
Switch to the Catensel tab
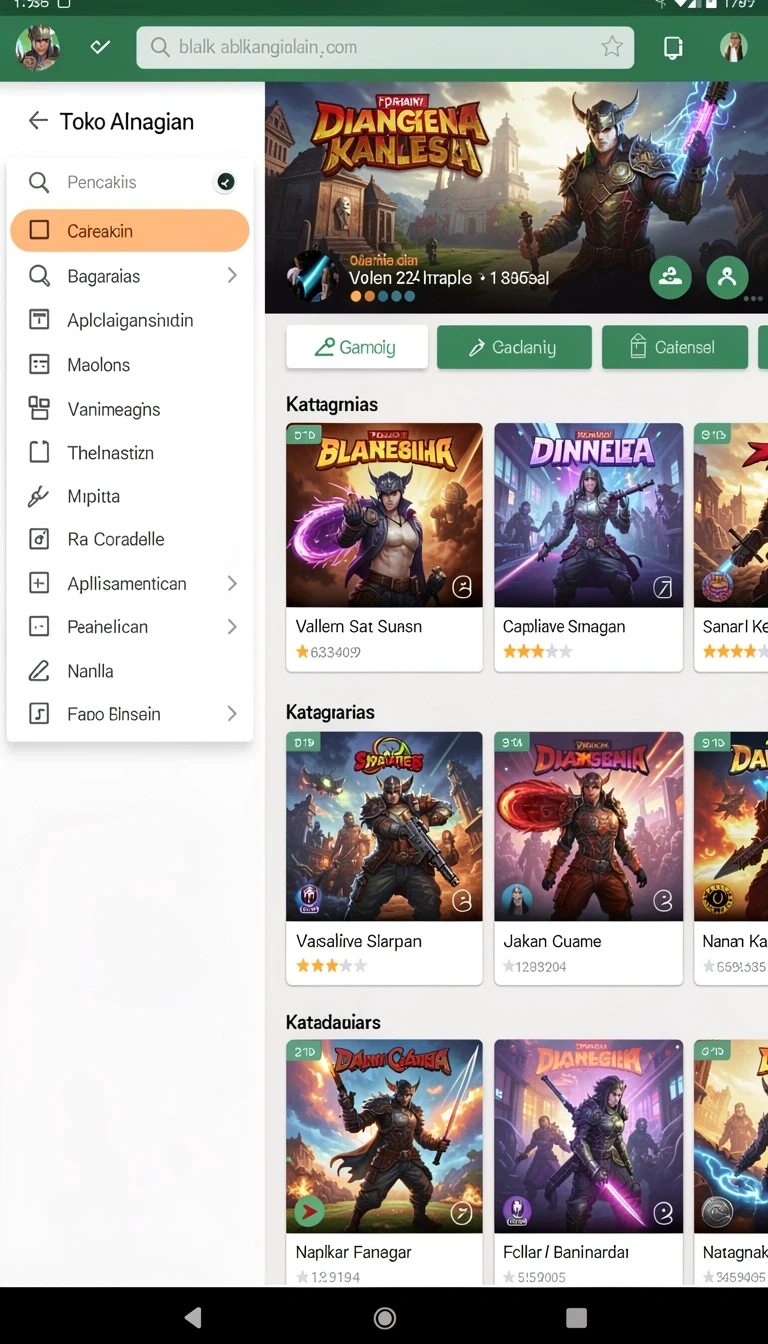click(674, 347)
